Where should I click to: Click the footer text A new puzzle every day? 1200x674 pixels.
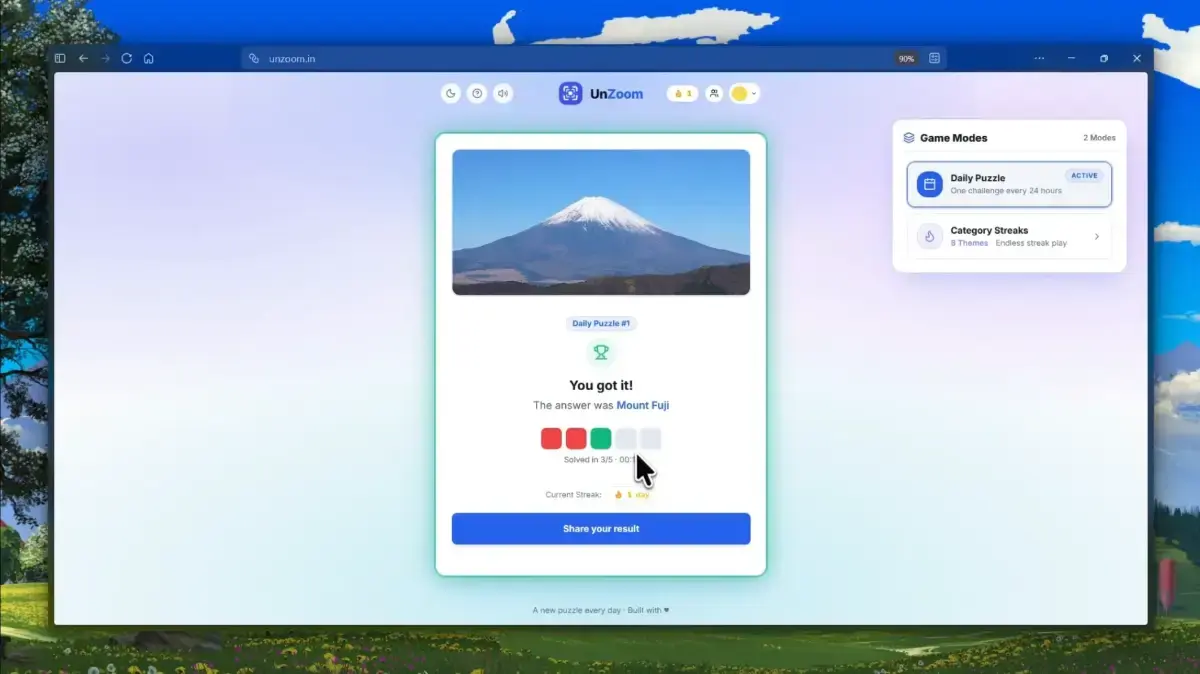(x=577, y=610)
